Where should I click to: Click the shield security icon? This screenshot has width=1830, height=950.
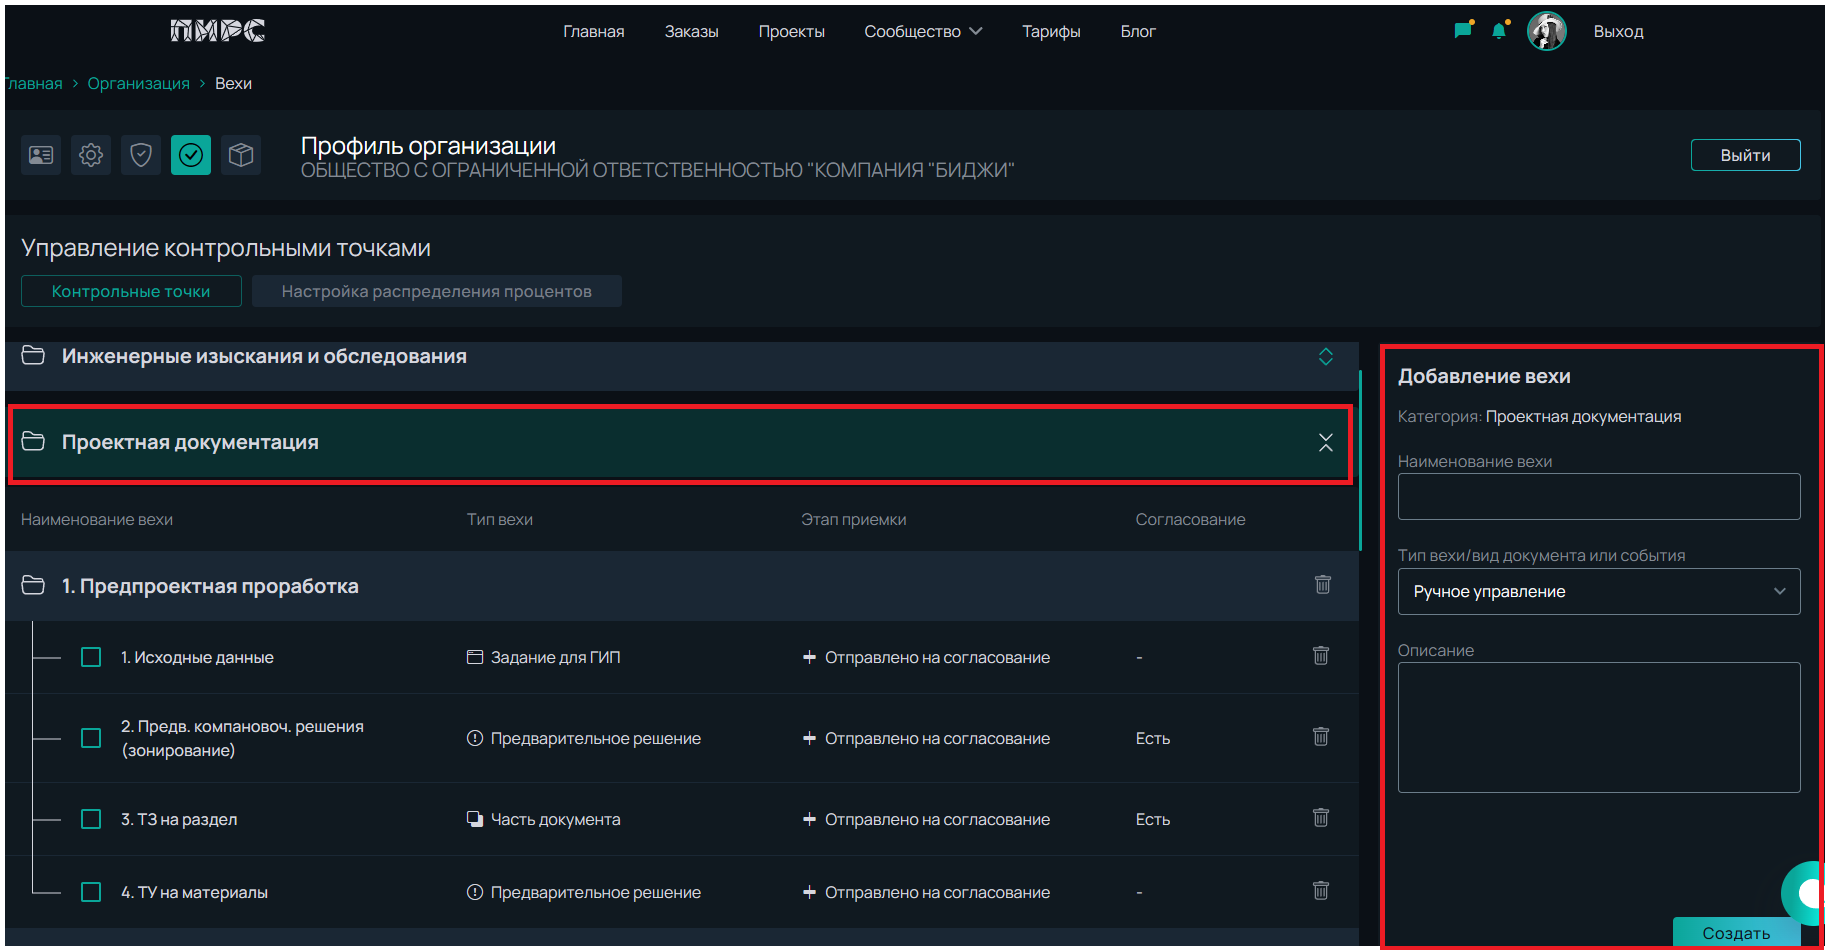click(141, 155)
